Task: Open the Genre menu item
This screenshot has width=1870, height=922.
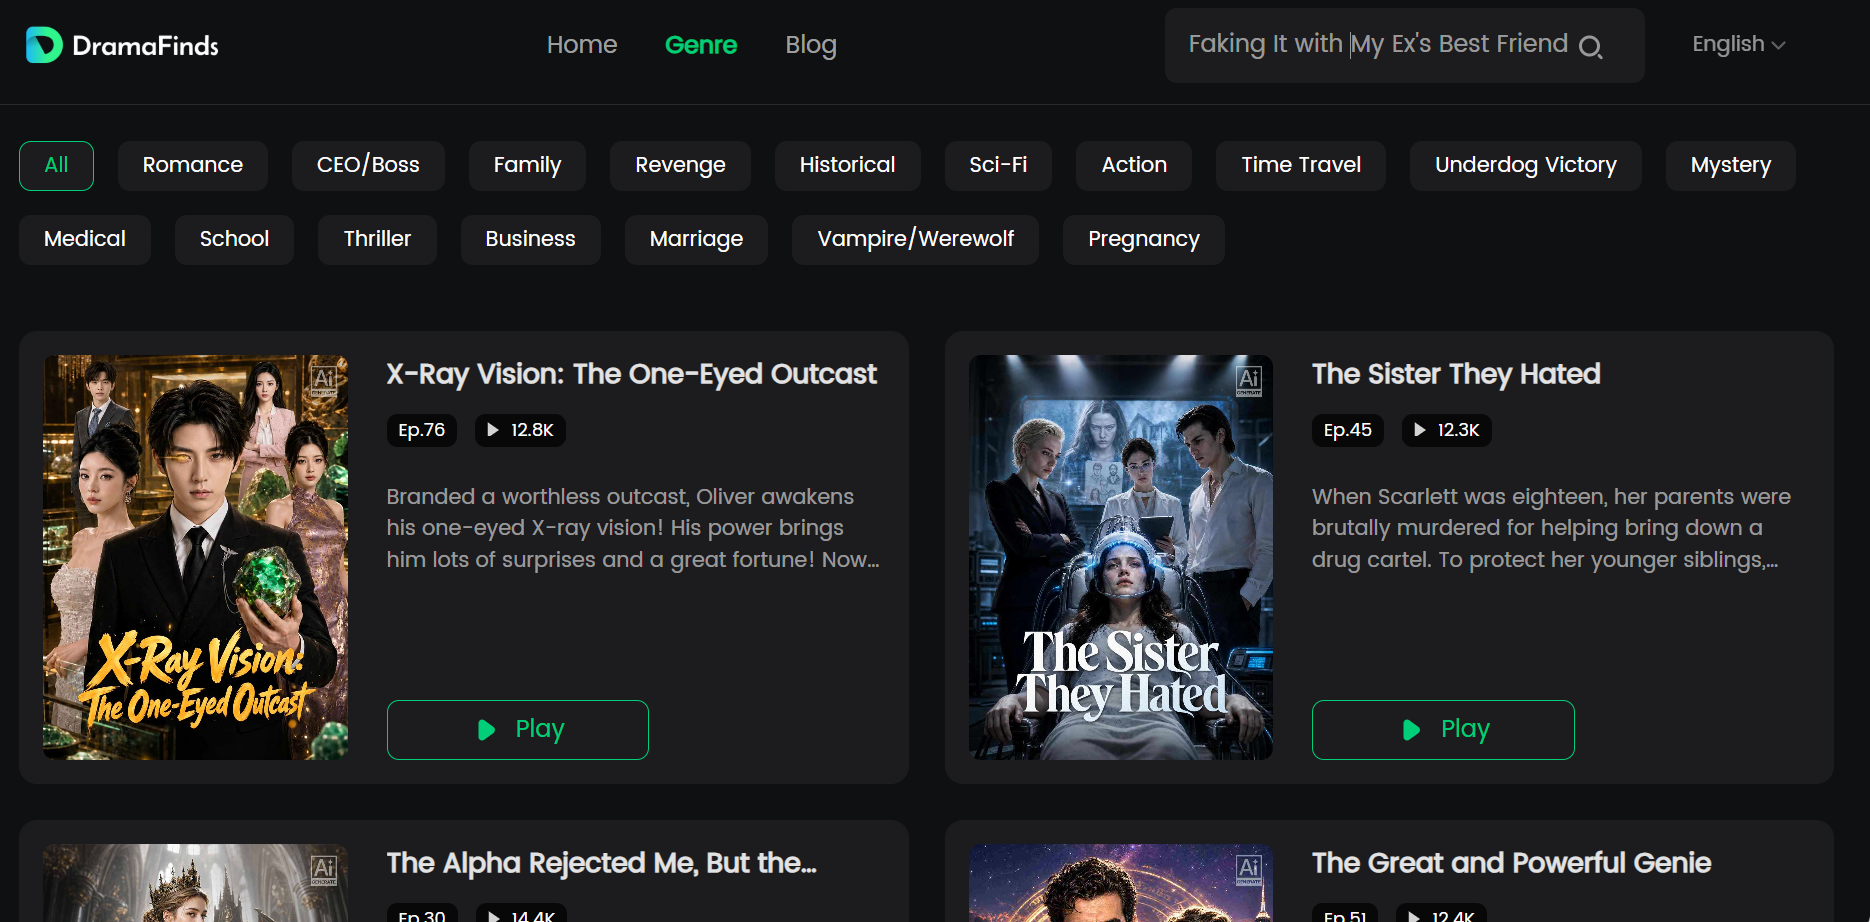Action: (701, 45)
